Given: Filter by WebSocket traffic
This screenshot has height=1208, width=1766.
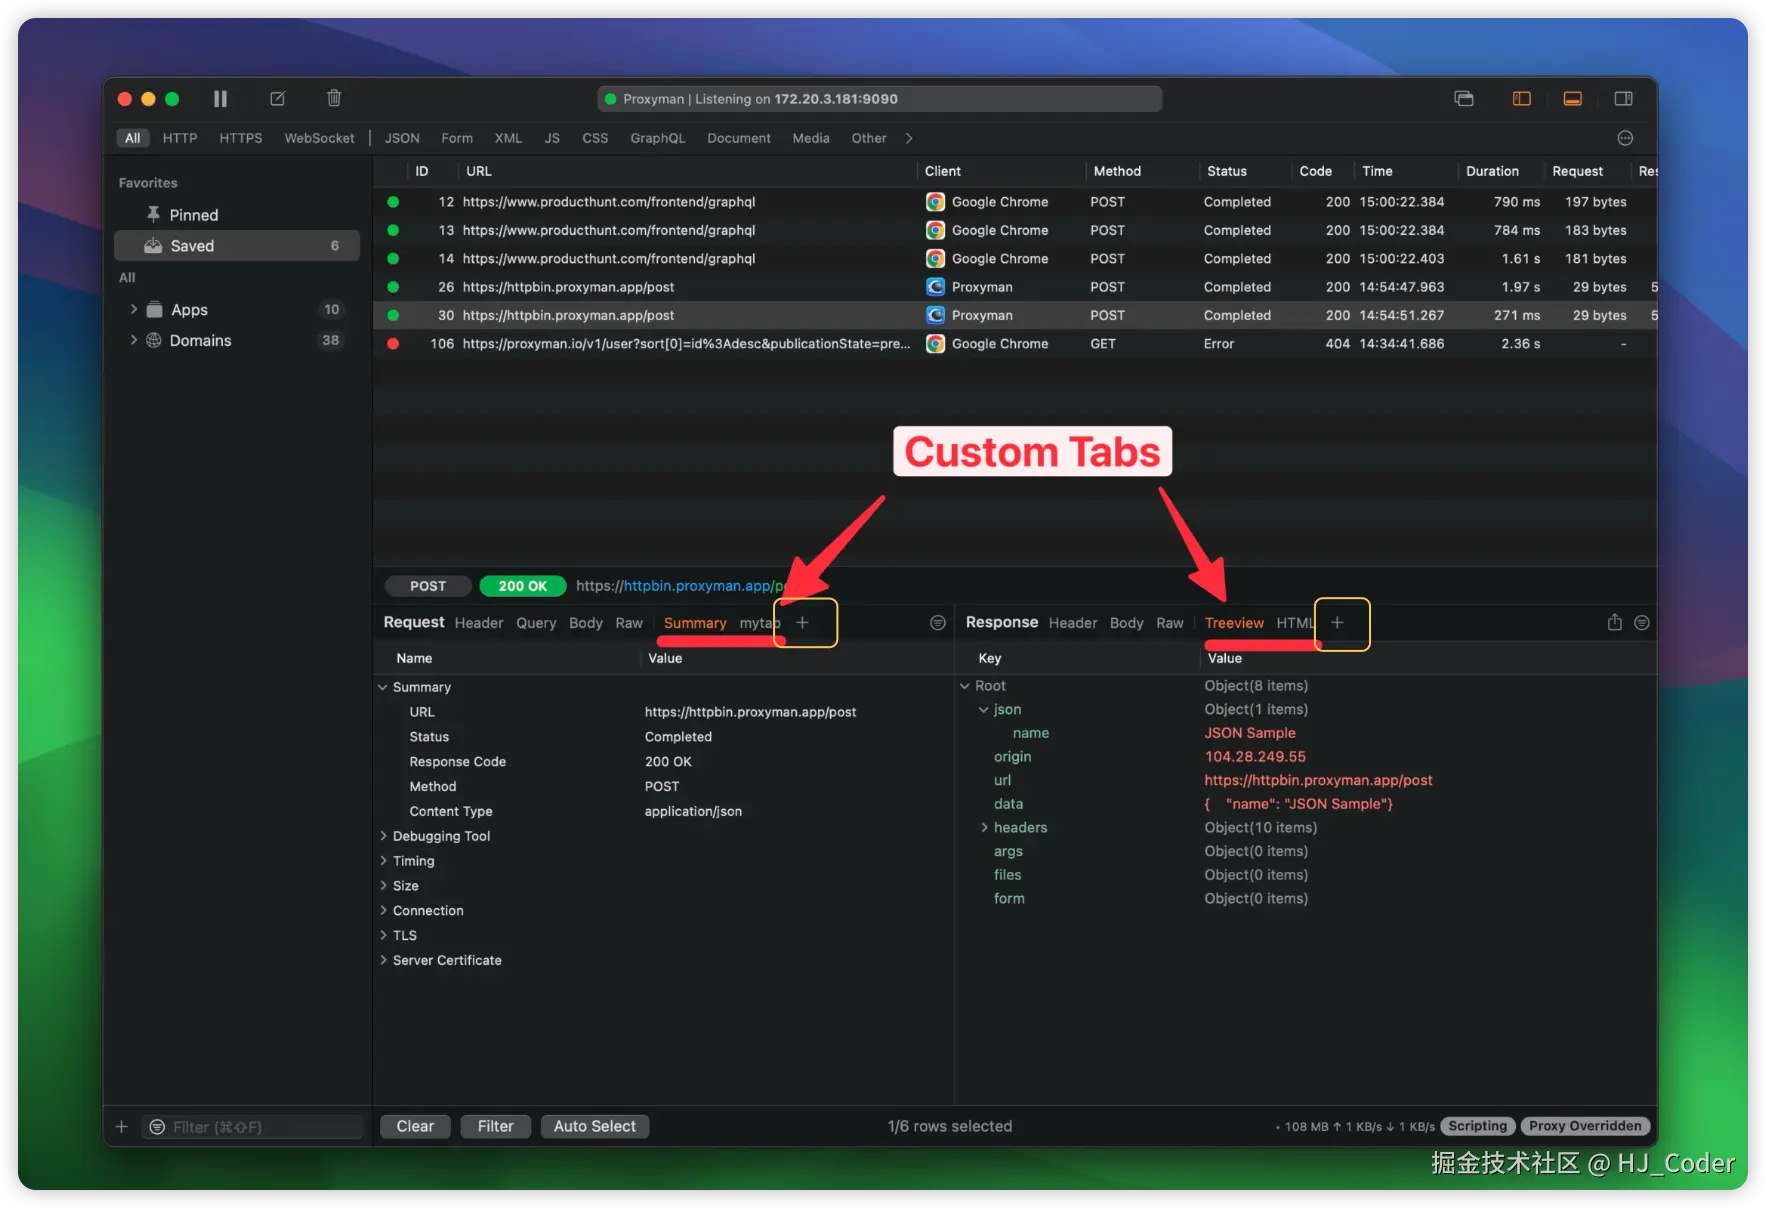Looking at the screenshot, I should (319, 138).
